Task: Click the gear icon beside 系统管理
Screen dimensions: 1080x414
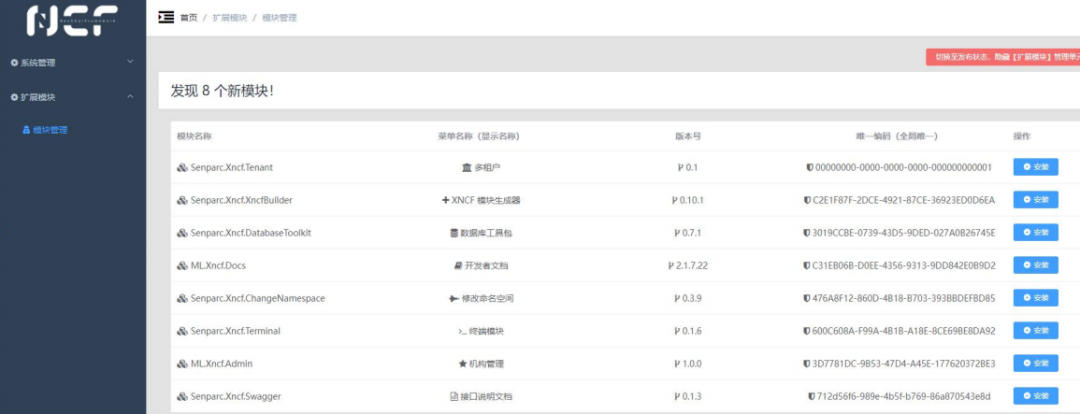Action: point(14,63)
